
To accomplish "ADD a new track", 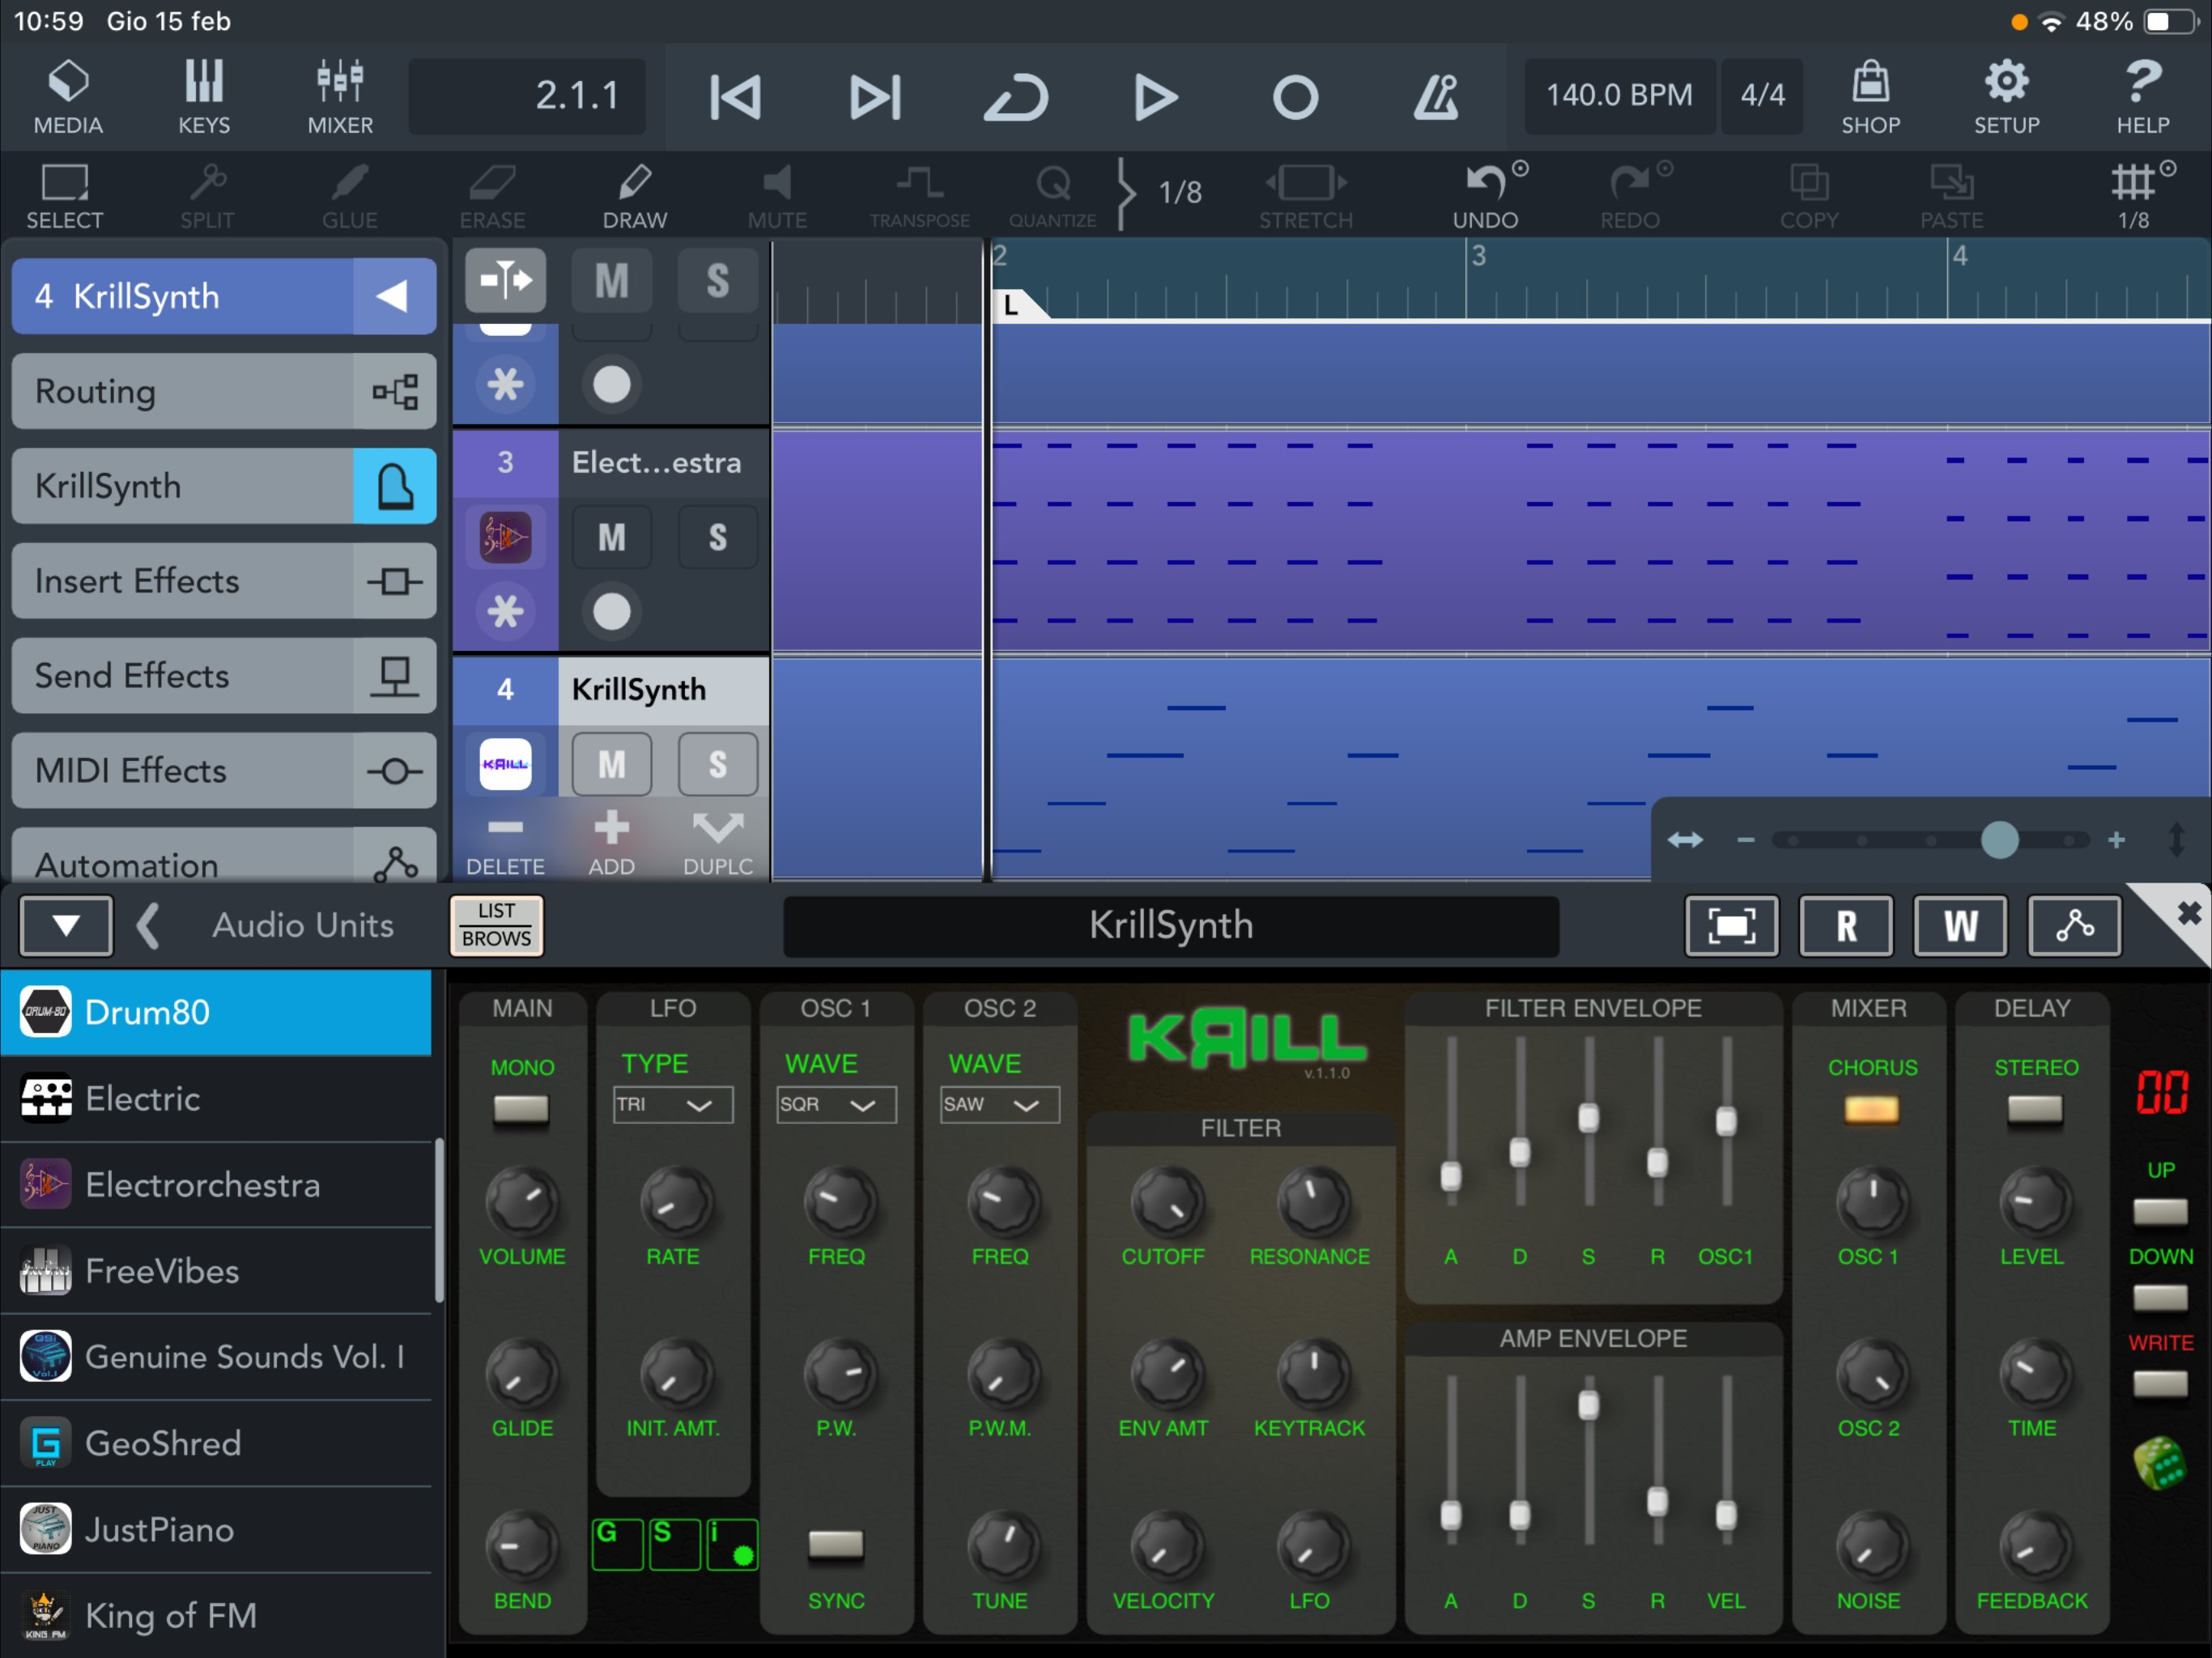I will [x=612, y=843].
